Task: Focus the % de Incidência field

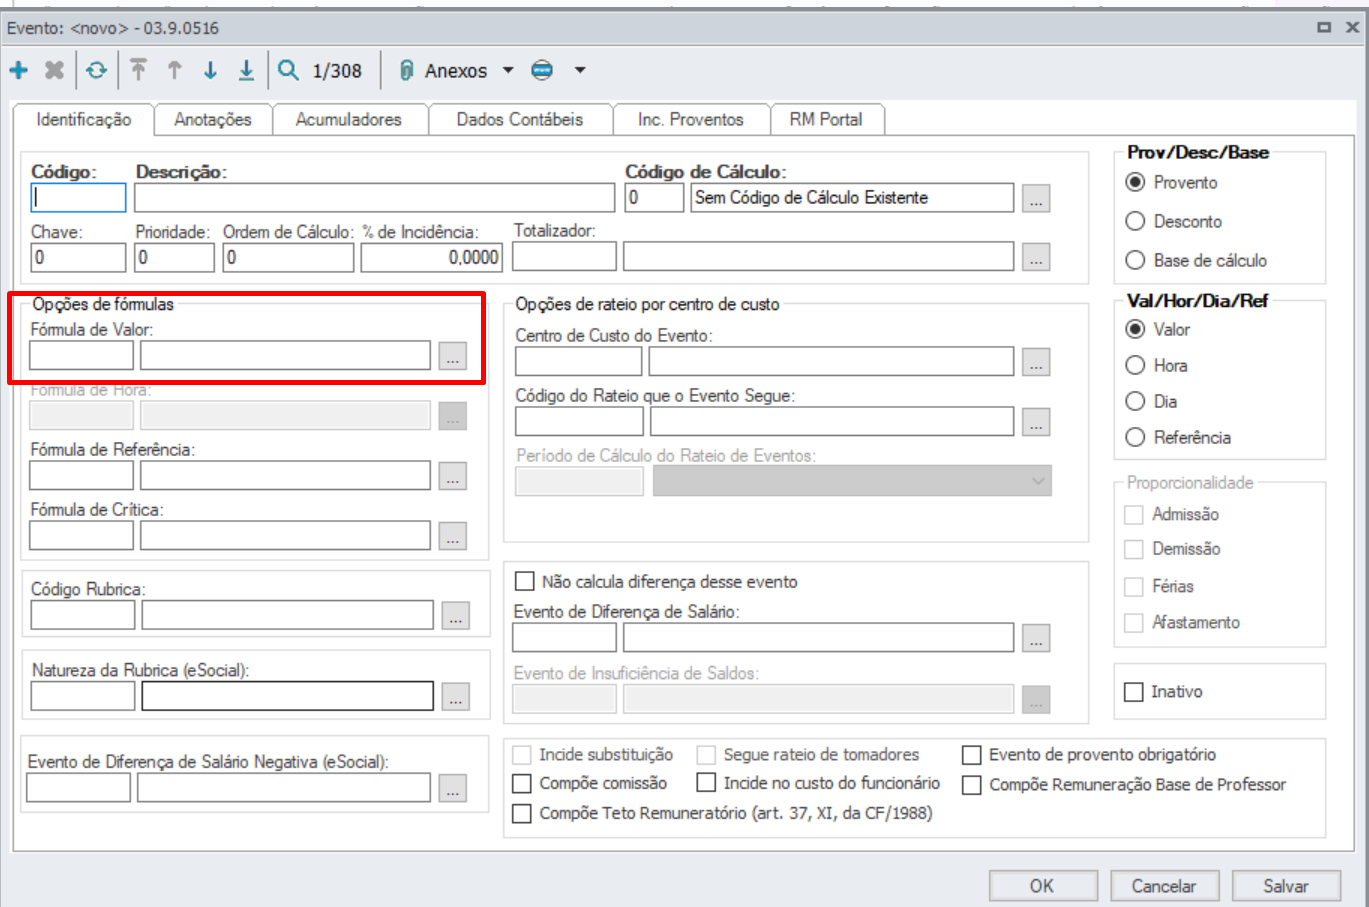Action: click(x=431, y=257)
